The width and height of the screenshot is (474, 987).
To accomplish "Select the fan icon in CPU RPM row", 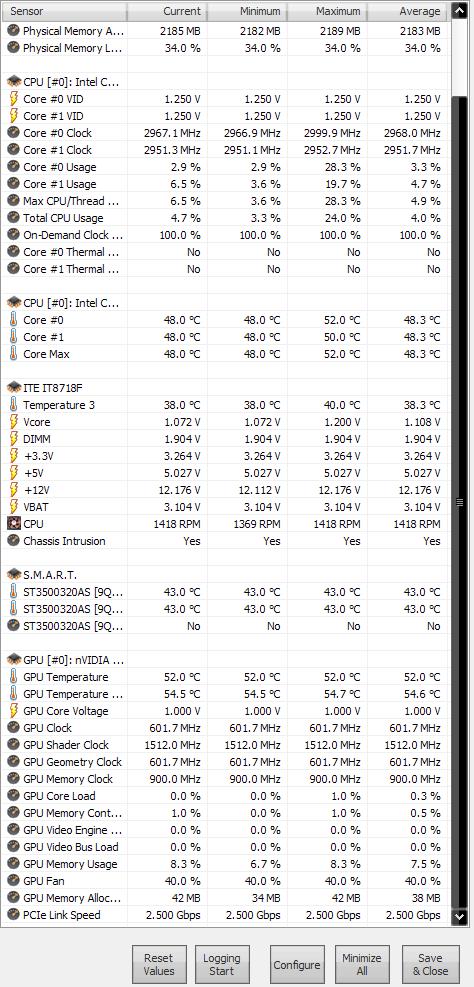I will point(13,524).
